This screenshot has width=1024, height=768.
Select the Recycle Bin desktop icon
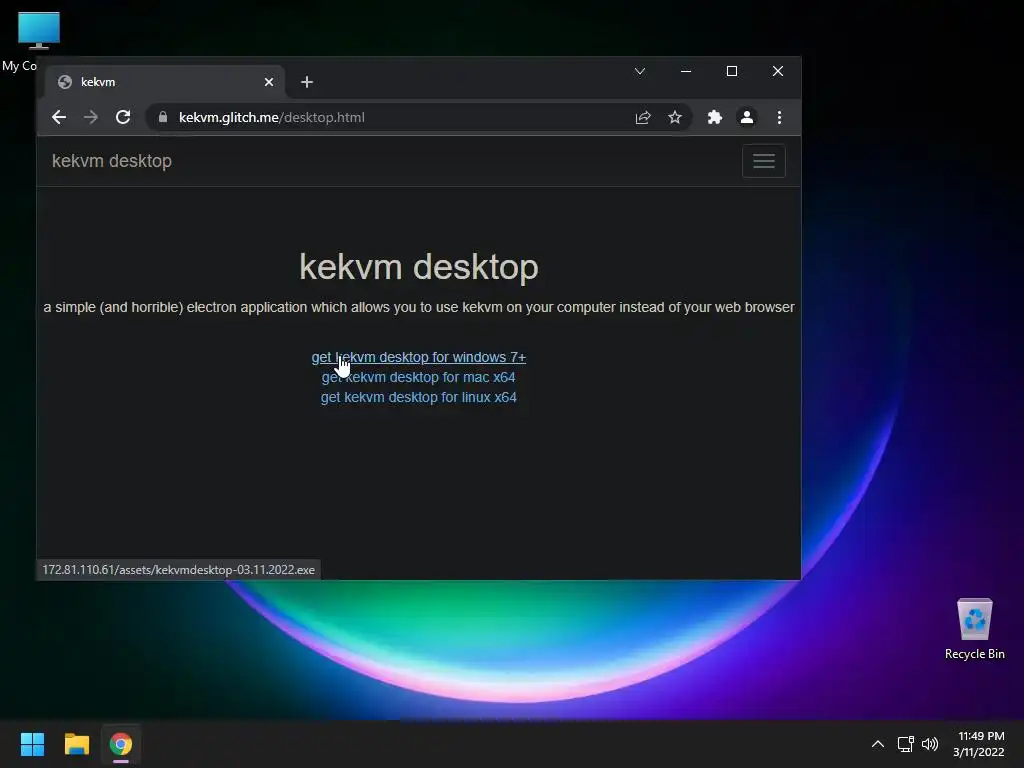pyautogui.click(x=974, y=628)
